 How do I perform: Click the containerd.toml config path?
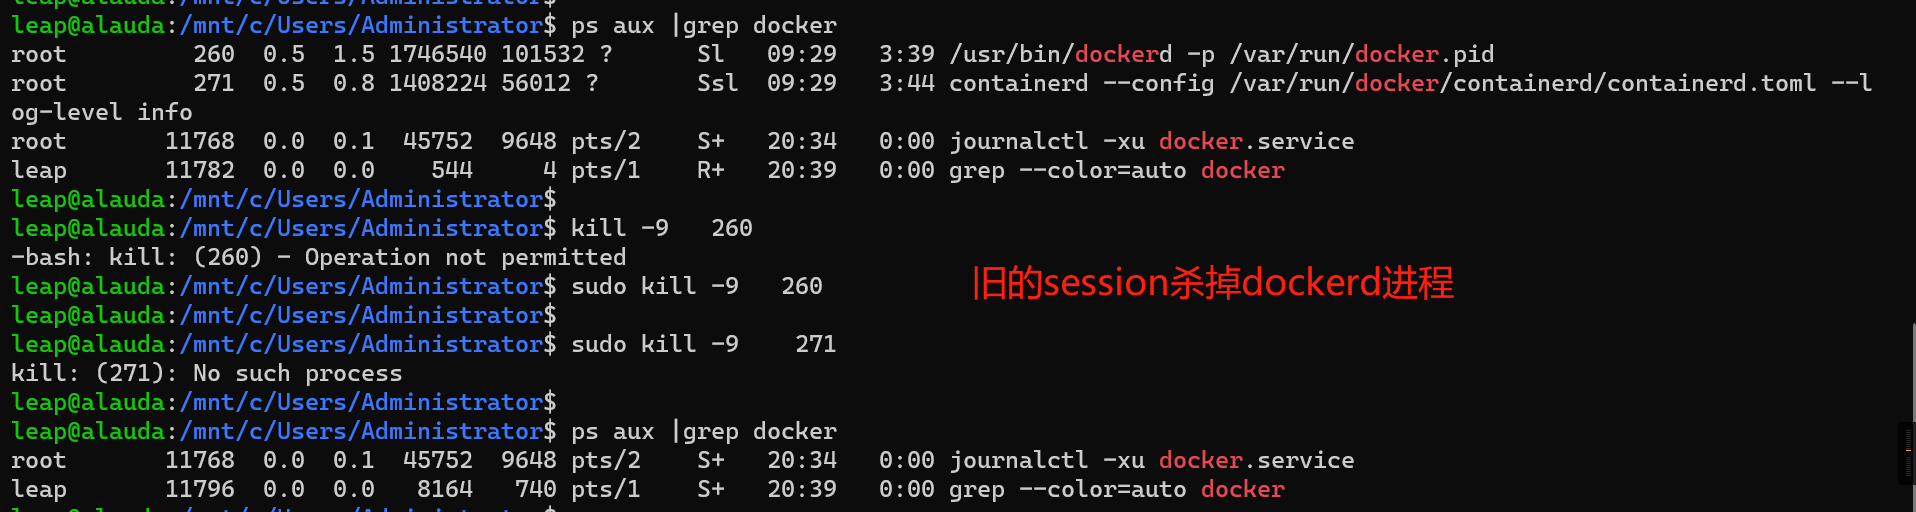1523,83
